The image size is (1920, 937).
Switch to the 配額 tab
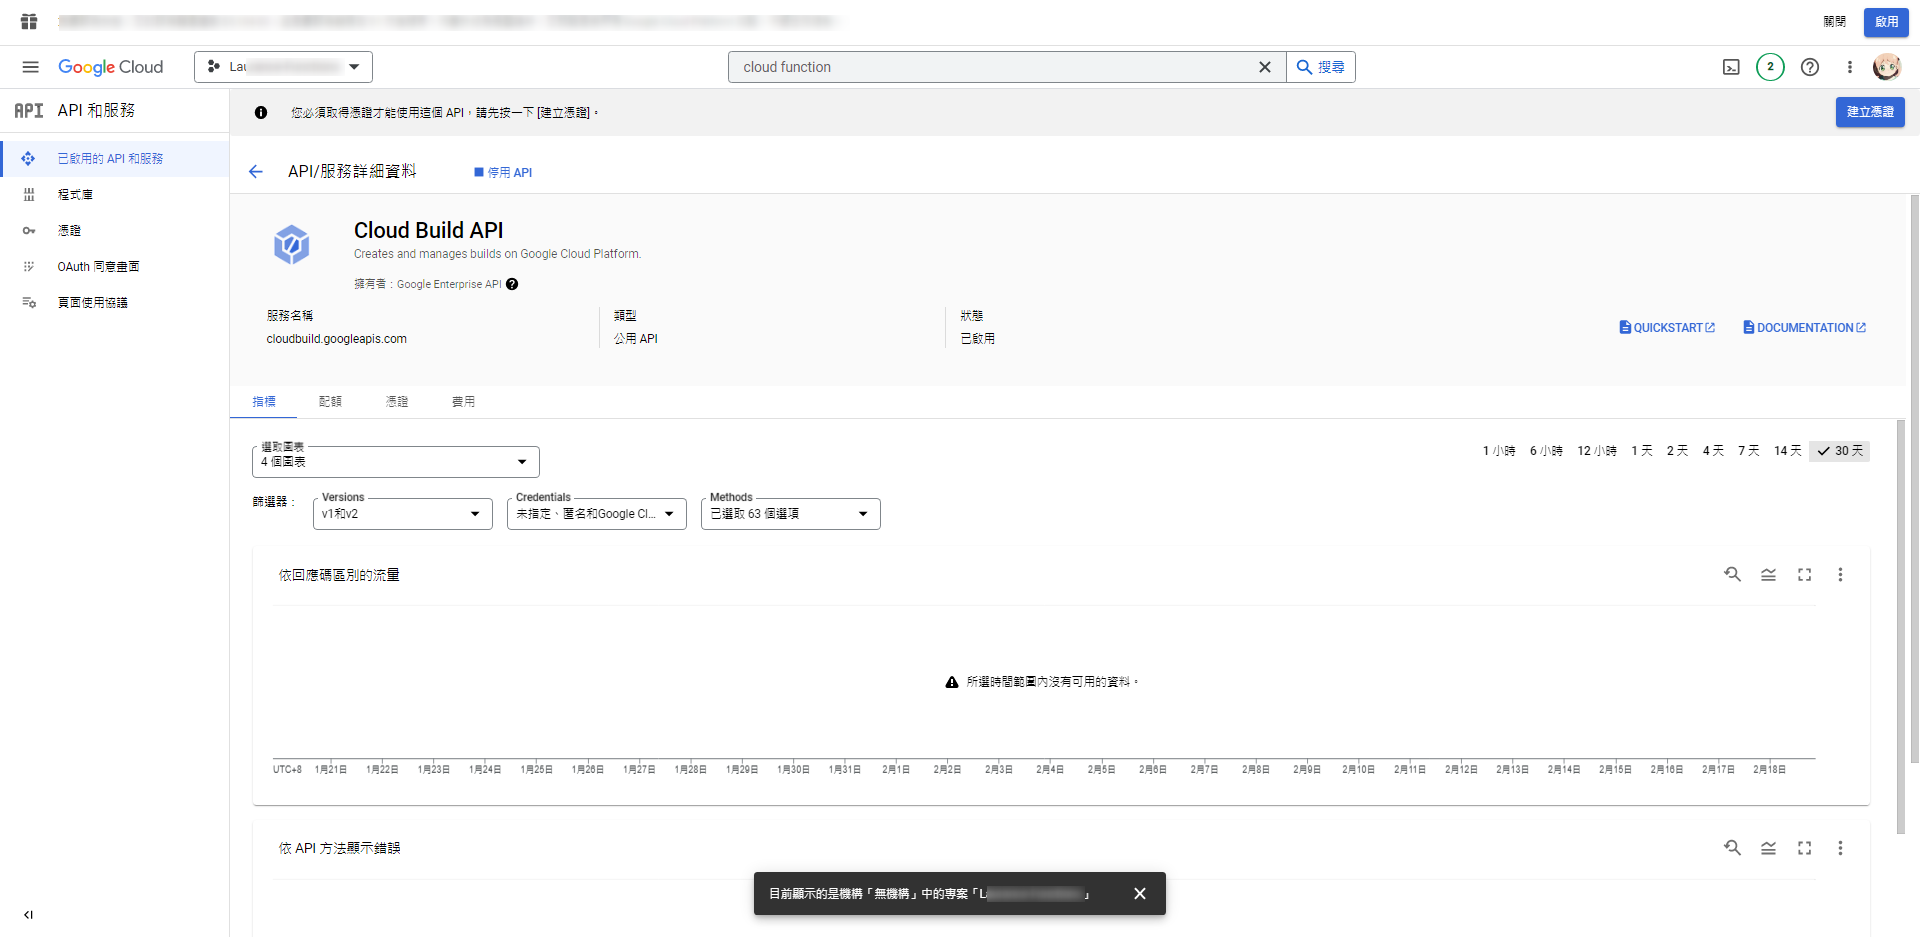point(330,402)
